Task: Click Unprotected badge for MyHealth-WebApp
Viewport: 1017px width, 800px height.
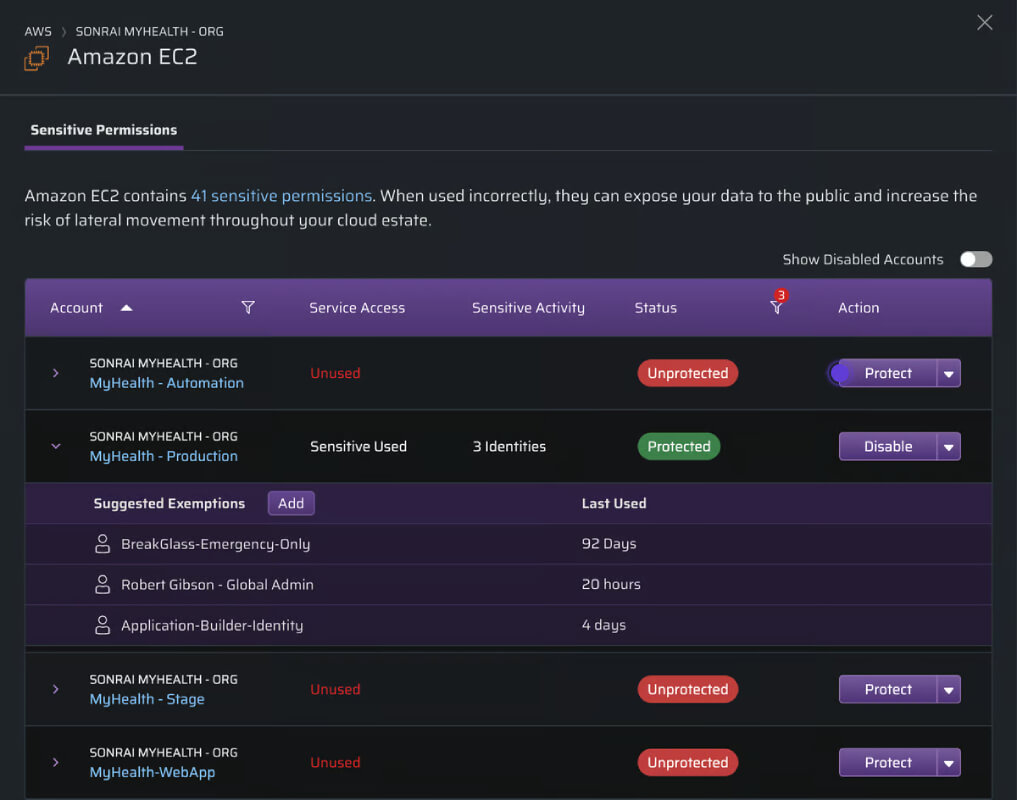Action: (688, 762)
